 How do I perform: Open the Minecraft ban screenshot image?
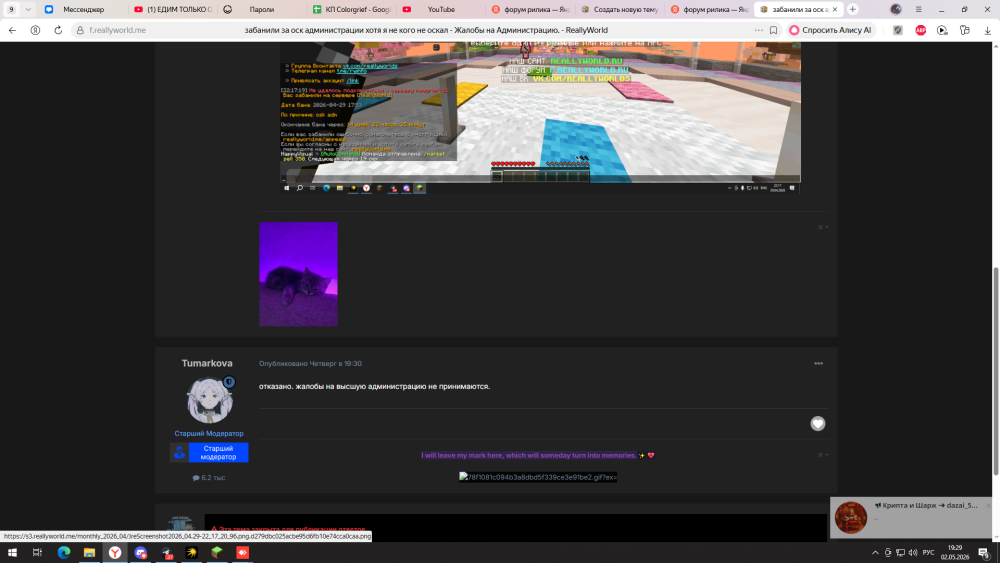[x=540, y=117]
